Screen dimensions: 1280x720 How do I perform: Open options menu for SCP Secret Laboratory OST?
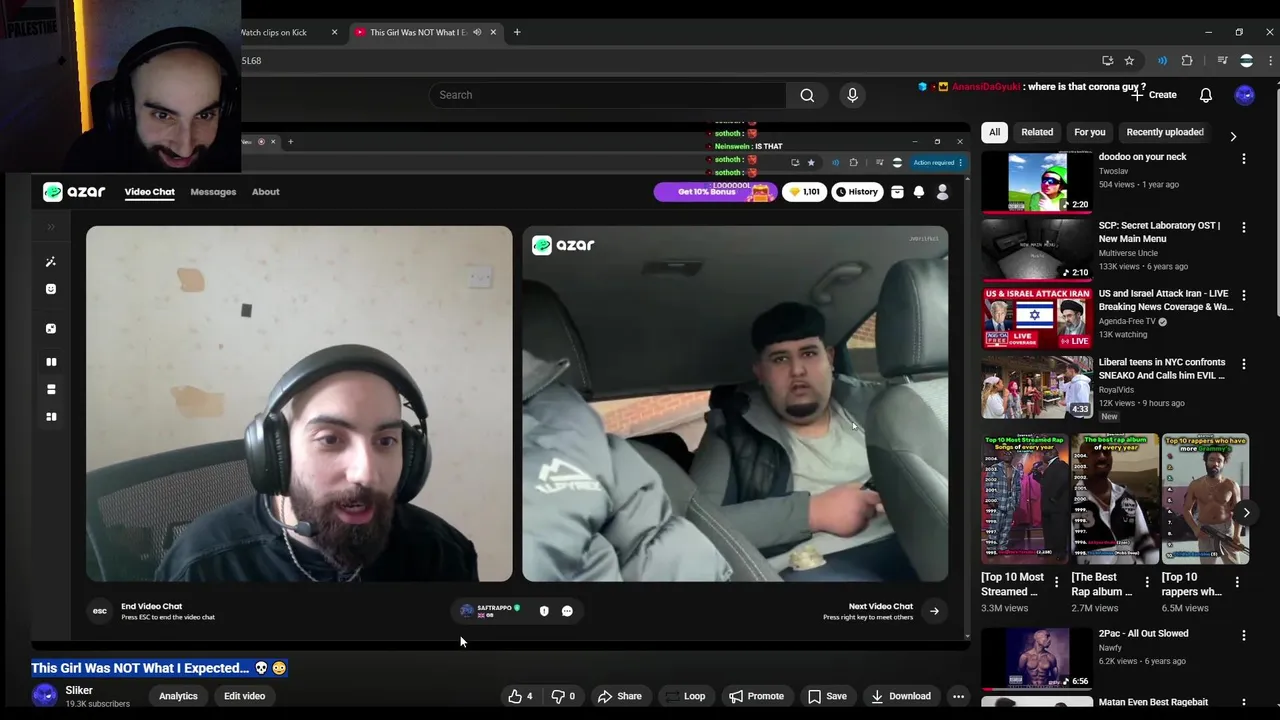point(1244,228)
